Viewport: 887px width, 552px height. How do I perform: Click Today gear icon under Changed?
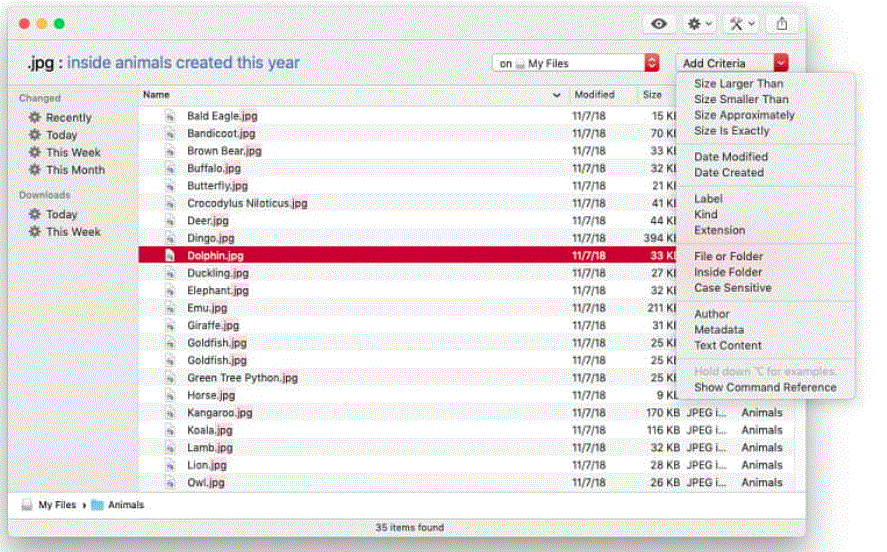pos(35,135)
